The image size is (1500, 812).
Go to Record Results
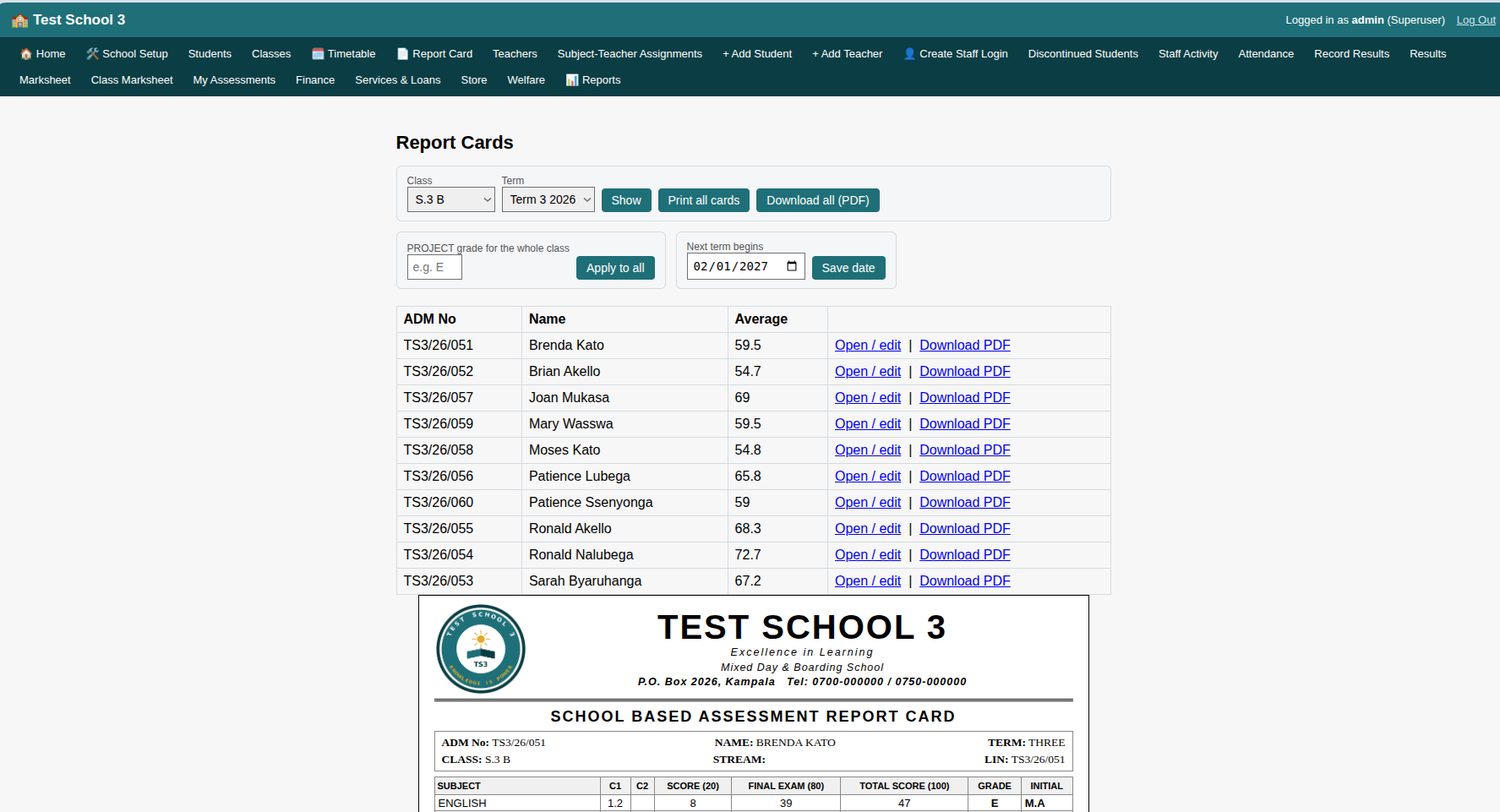point(1352,54)
